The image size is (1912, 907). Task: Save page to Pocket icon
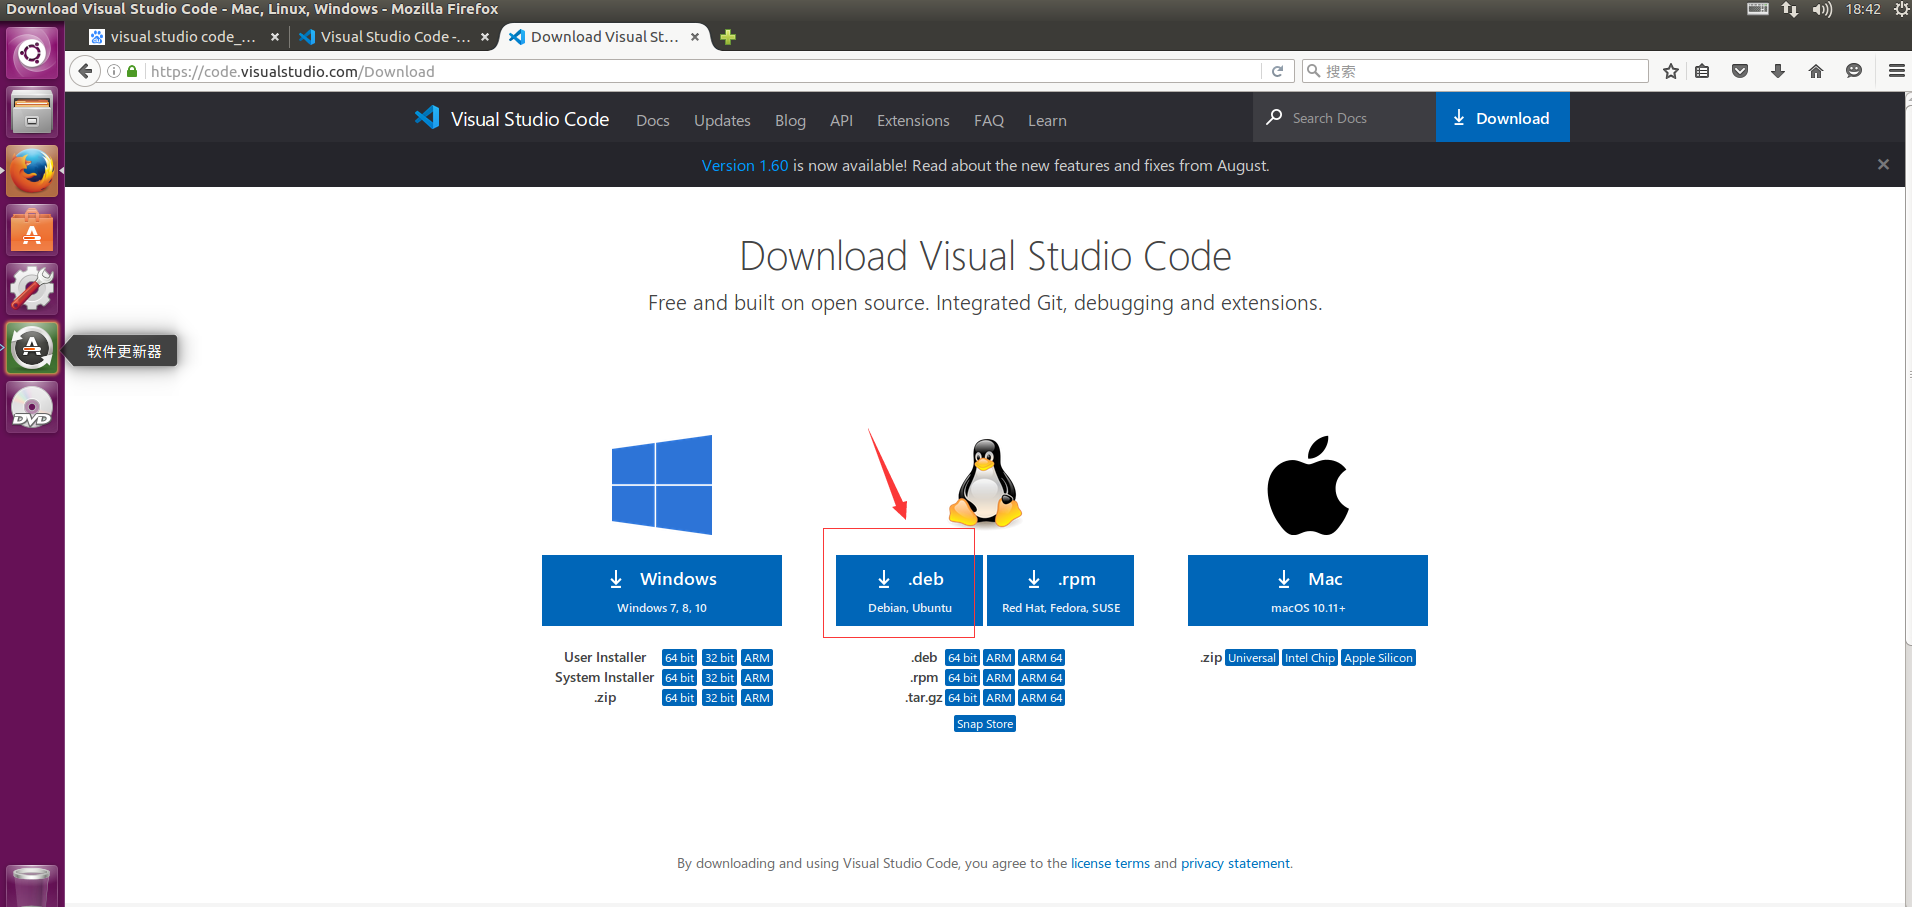[x=1740, y=71]
